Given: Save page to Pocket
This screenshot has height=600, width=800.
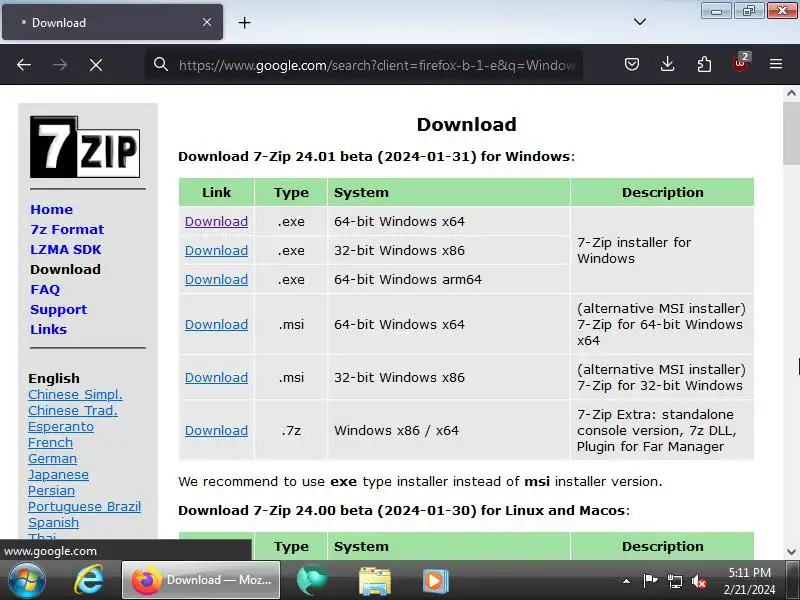Looking at the screenshot, I should (x=632, y=64).
